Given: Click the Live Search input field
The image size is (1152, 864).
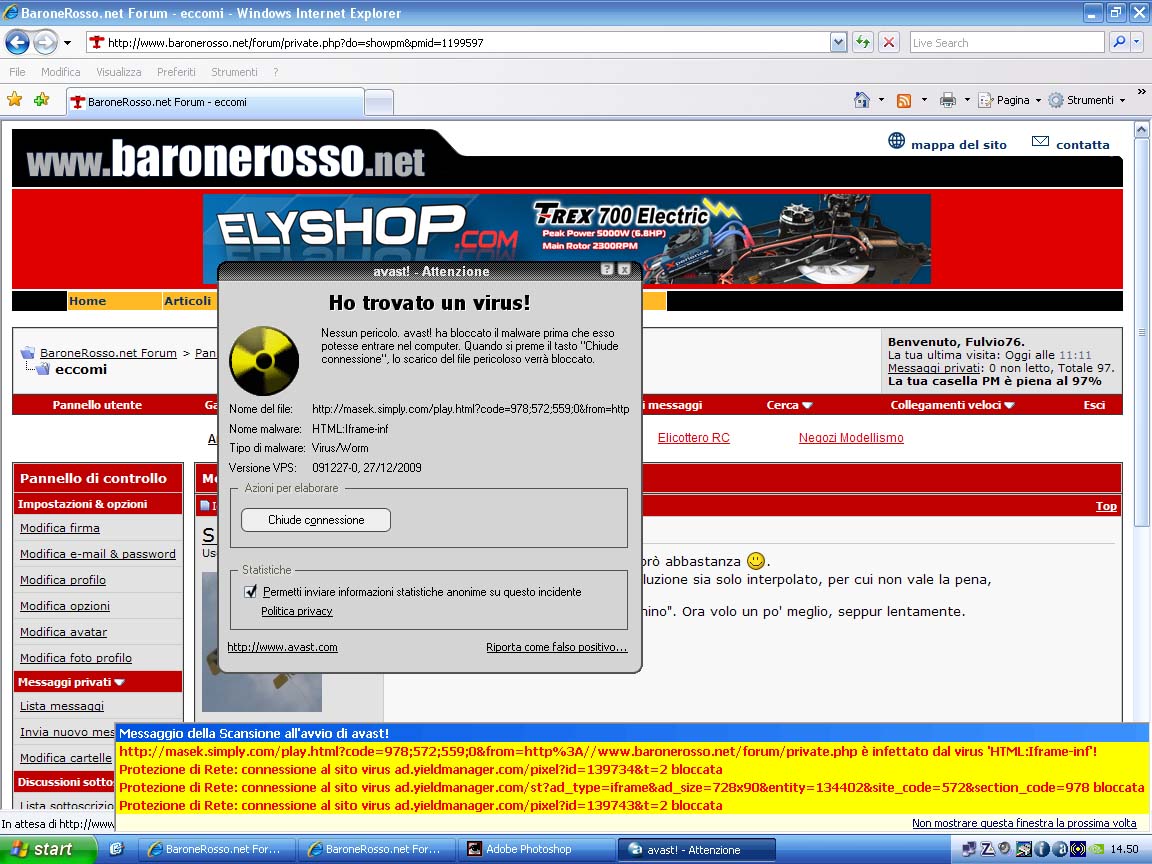Looking at the screenshot, I should point(1006,42).
